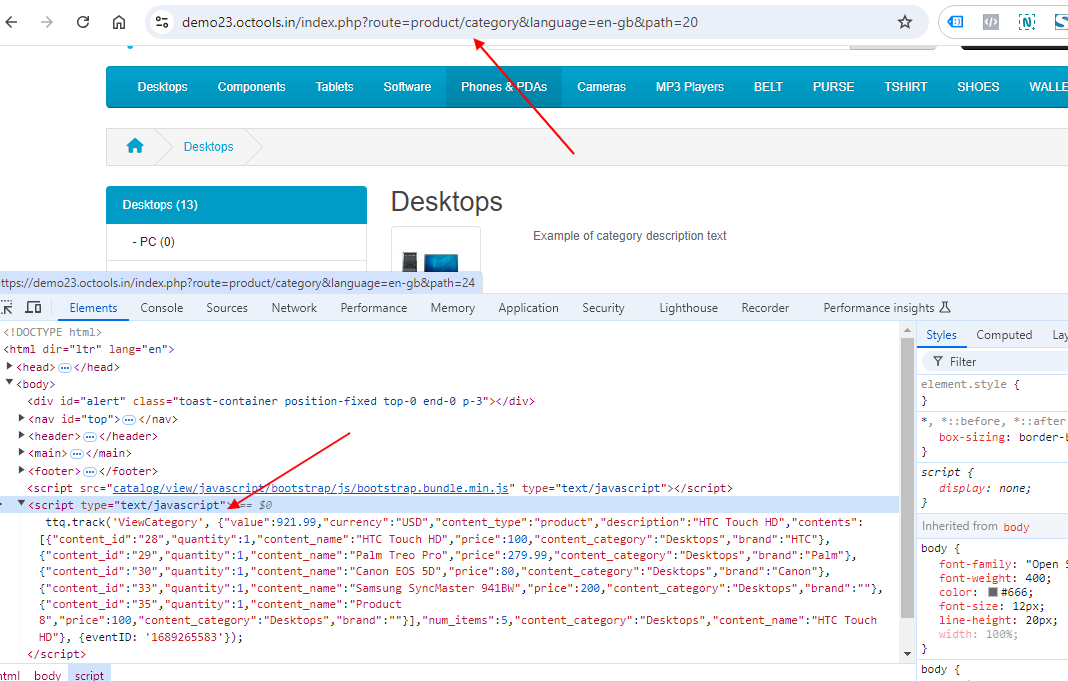Viewport: 1068px width, 681px height.
Task: Open MP3 Players menu
Action: click(689, 86)
